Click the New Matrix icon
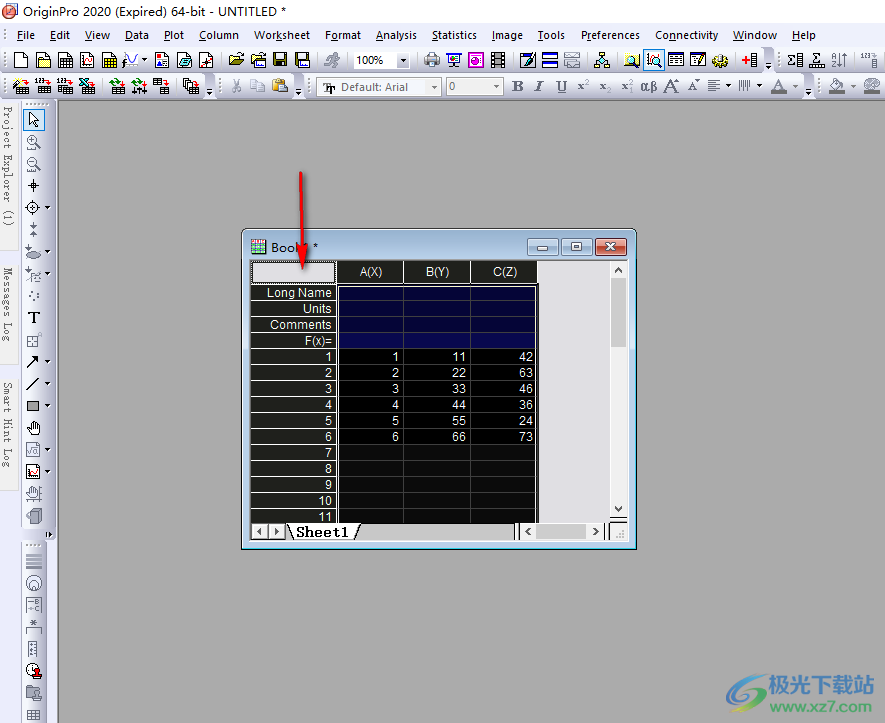Viewport: 885px width, 723px height. [x=109, y=60]
